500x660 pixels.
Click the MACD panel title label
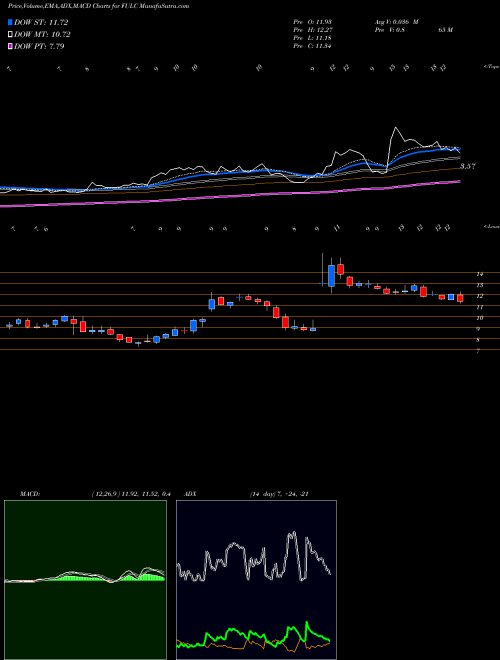click(30, 494)
